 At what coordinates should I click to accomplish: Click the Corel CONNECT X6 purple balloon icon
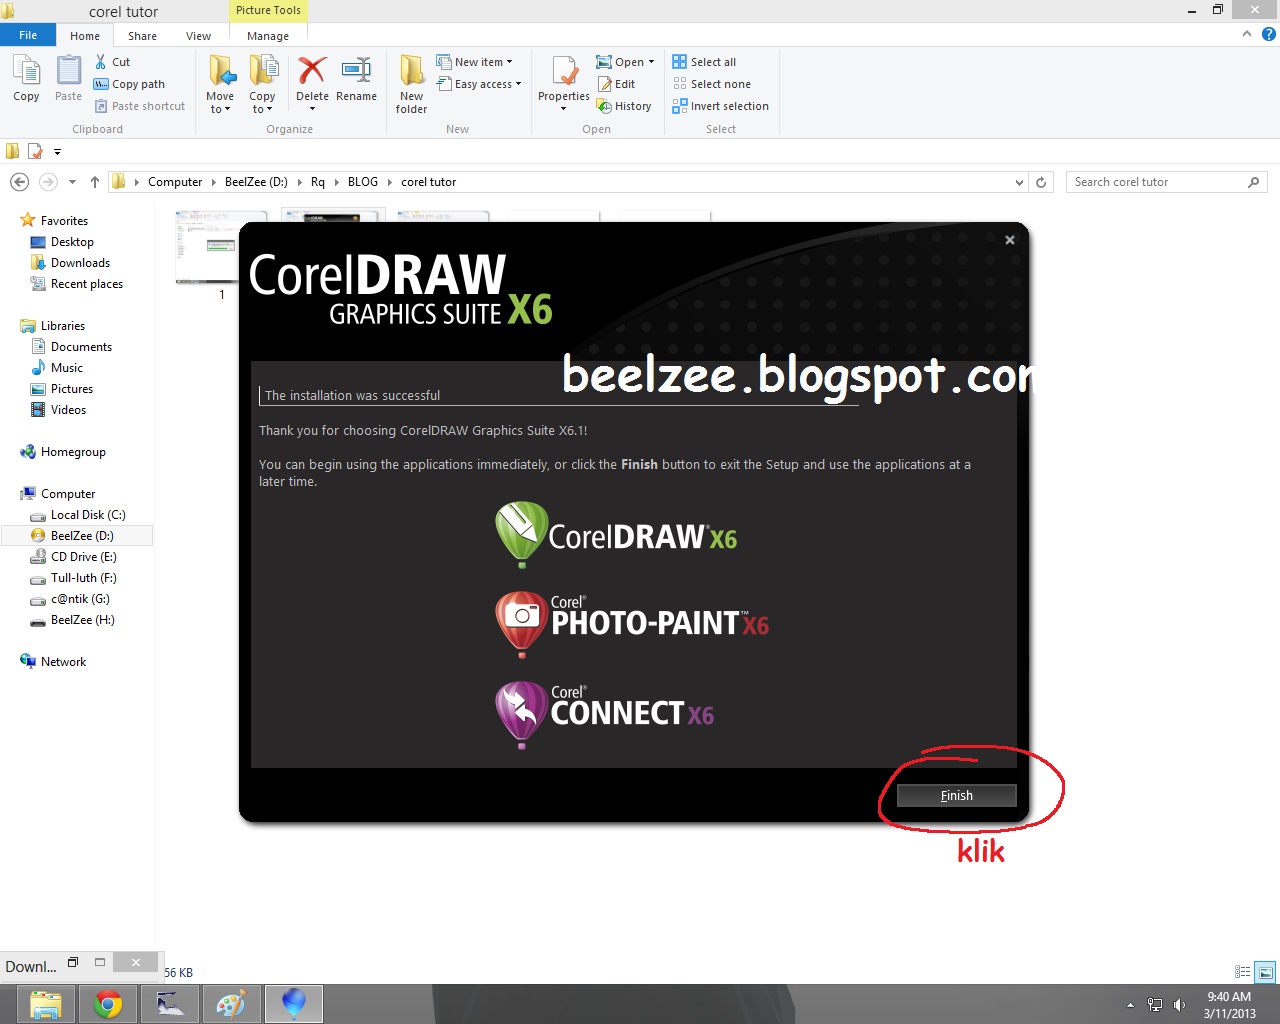(521, 714)
